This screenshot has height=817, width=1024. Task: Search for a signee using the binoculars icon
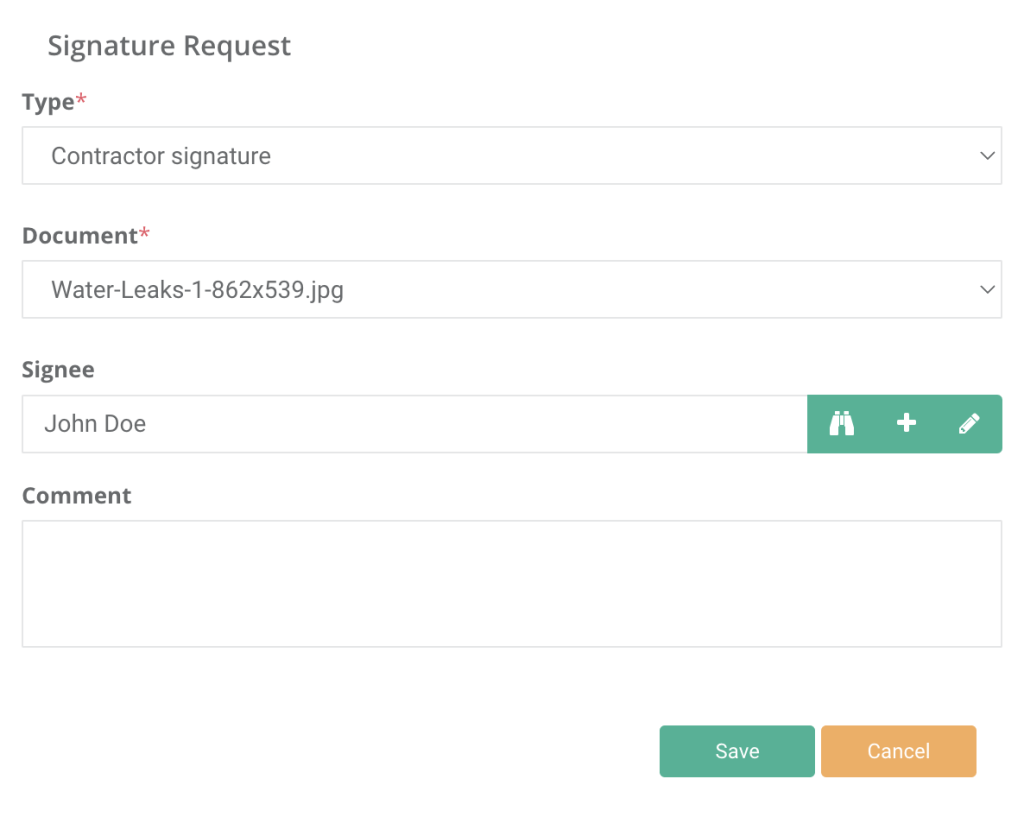point(841,424)
